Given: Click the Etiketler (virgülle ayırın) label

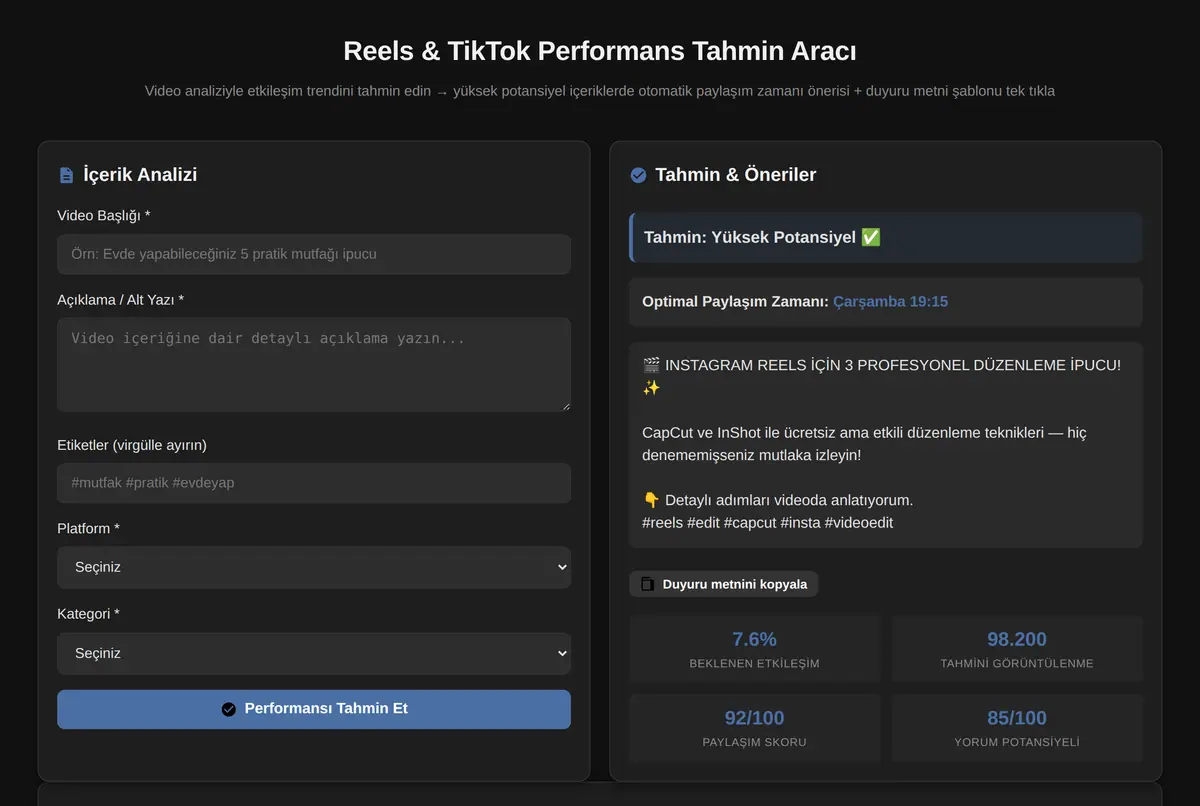Looking at the screenshot, I should pyautogui.click(x=132, y=445).
